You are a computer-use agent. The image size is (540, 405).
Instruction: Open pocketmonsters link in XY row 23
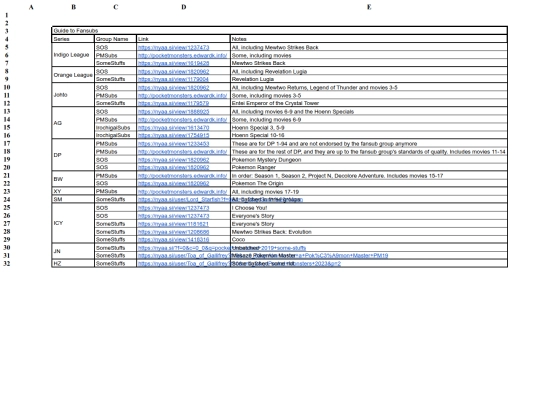coord(183,191)
